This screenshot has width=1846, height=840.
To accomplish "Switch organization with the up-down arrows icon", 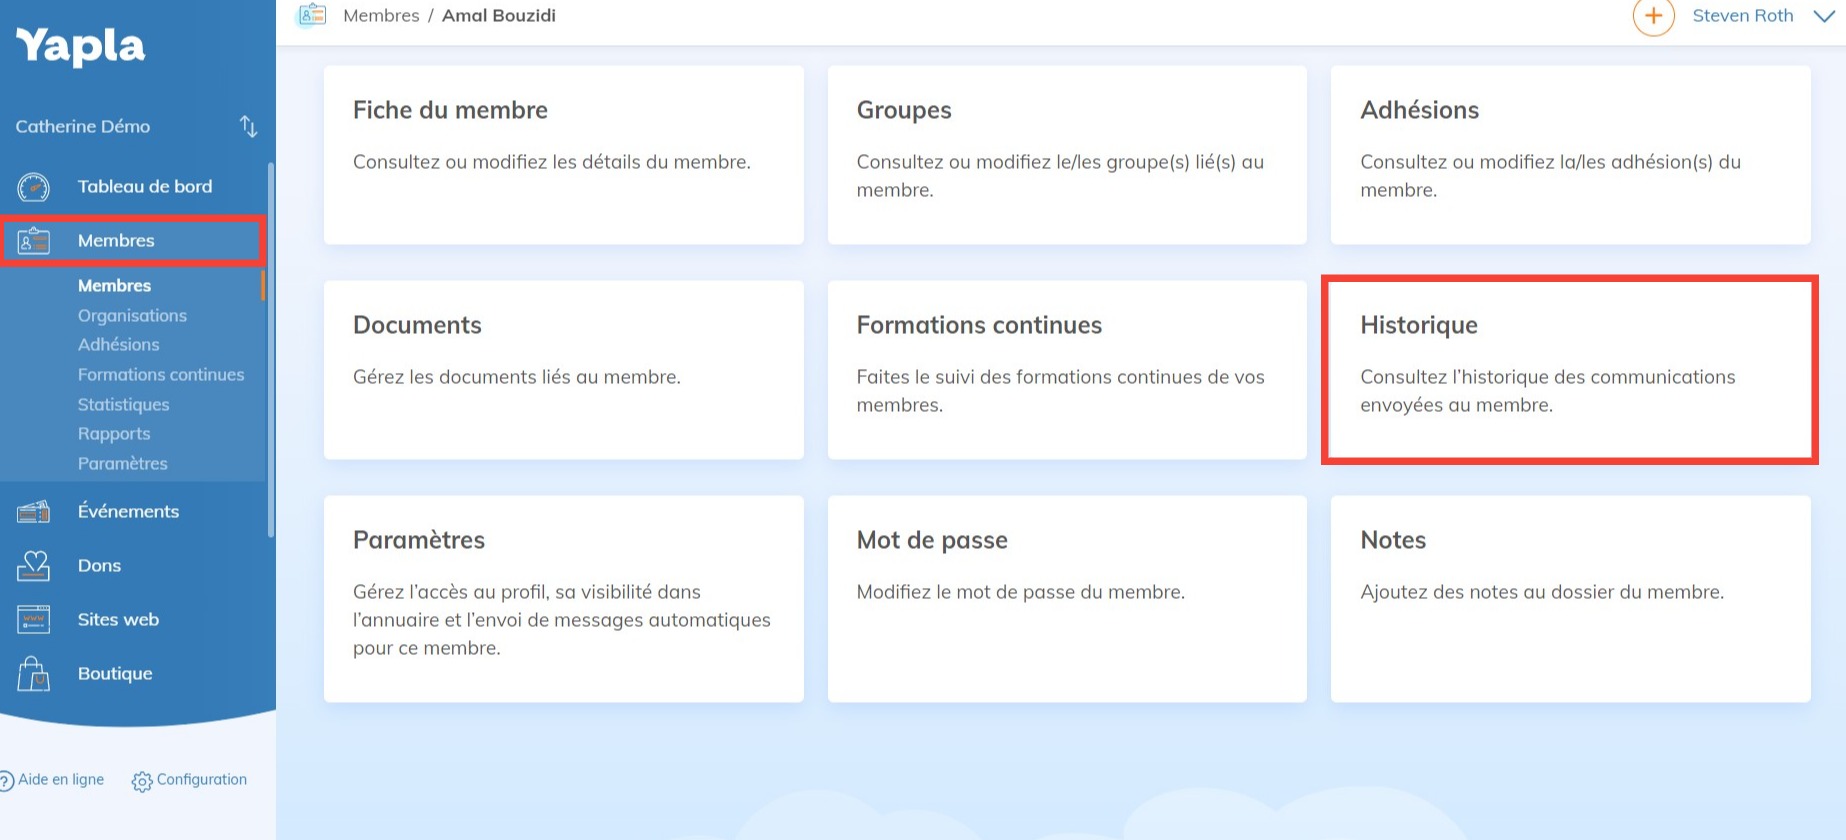I will 249,126.
